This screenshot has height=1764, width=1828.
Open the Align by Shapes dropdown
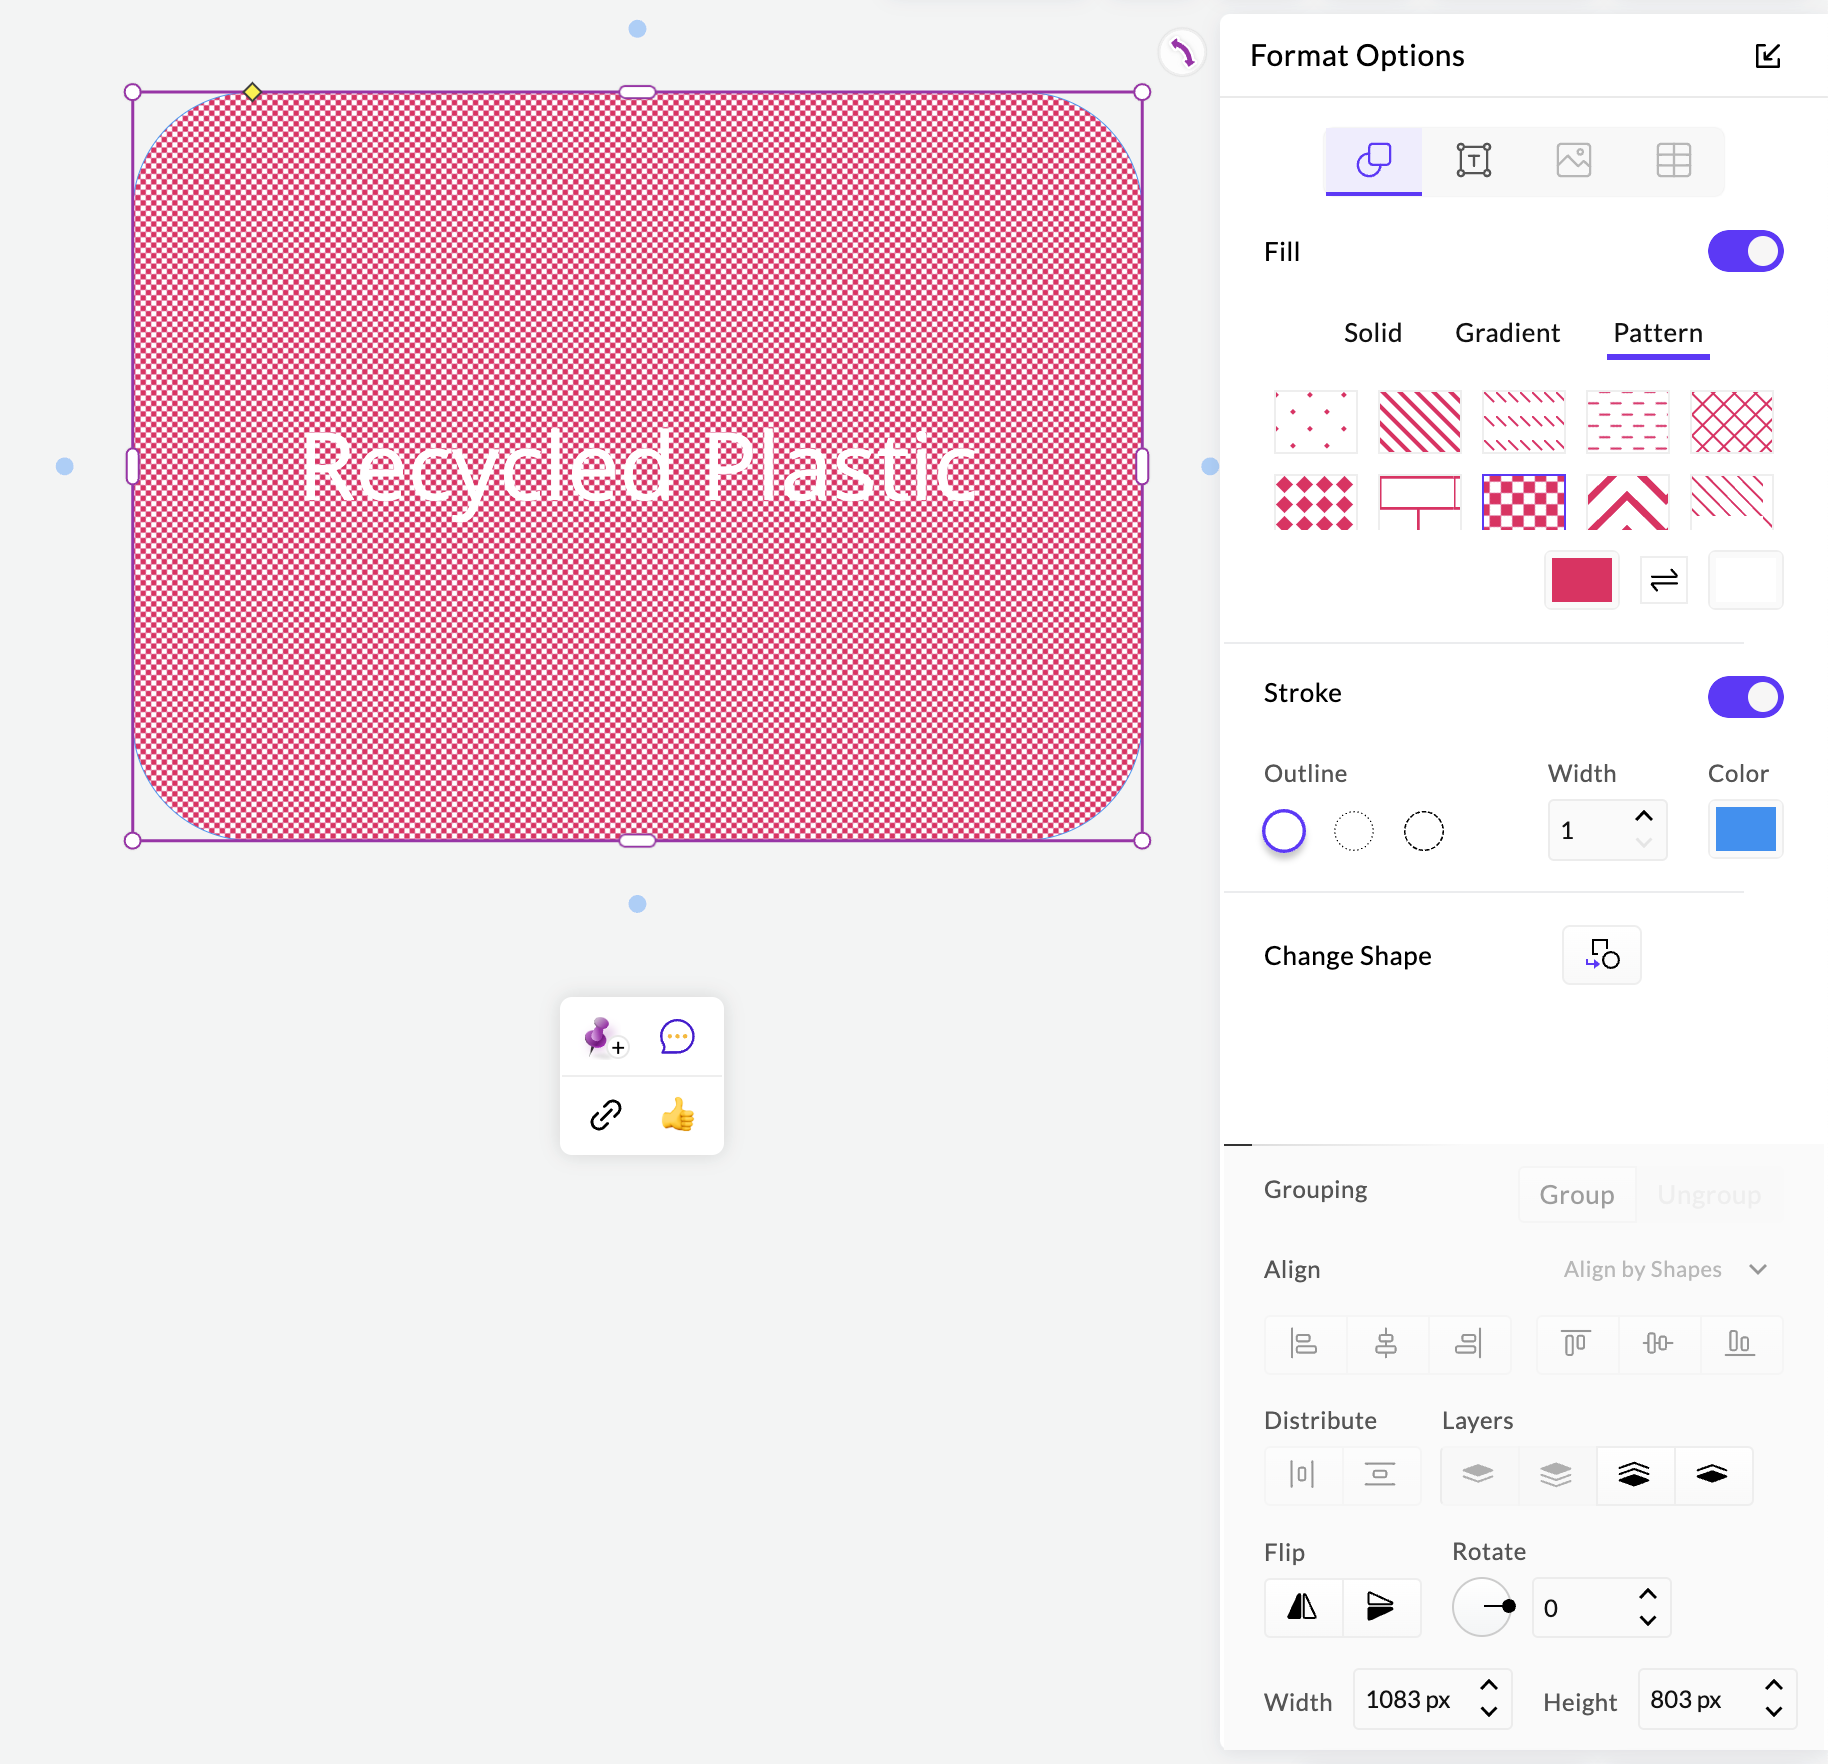pyautogui.click(x=1665, y=1269)
